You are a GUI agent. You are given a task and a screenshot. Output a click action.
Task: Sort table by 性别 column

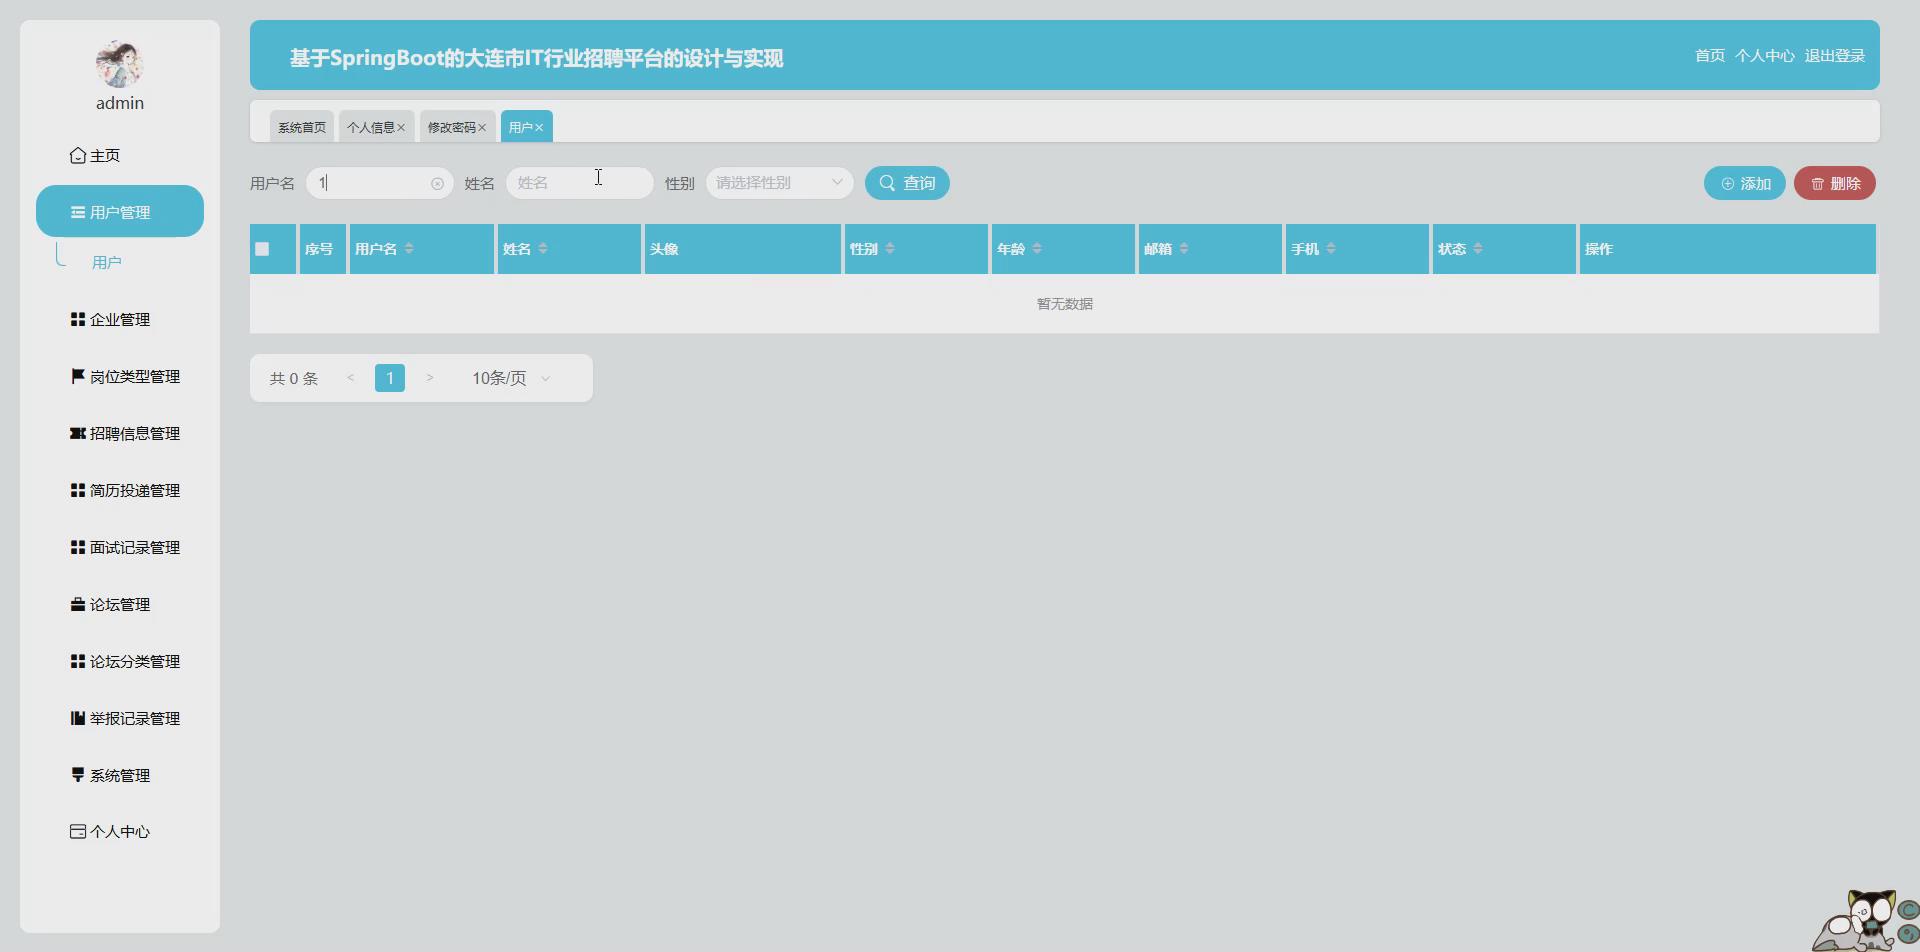click(x=890, y=249)
